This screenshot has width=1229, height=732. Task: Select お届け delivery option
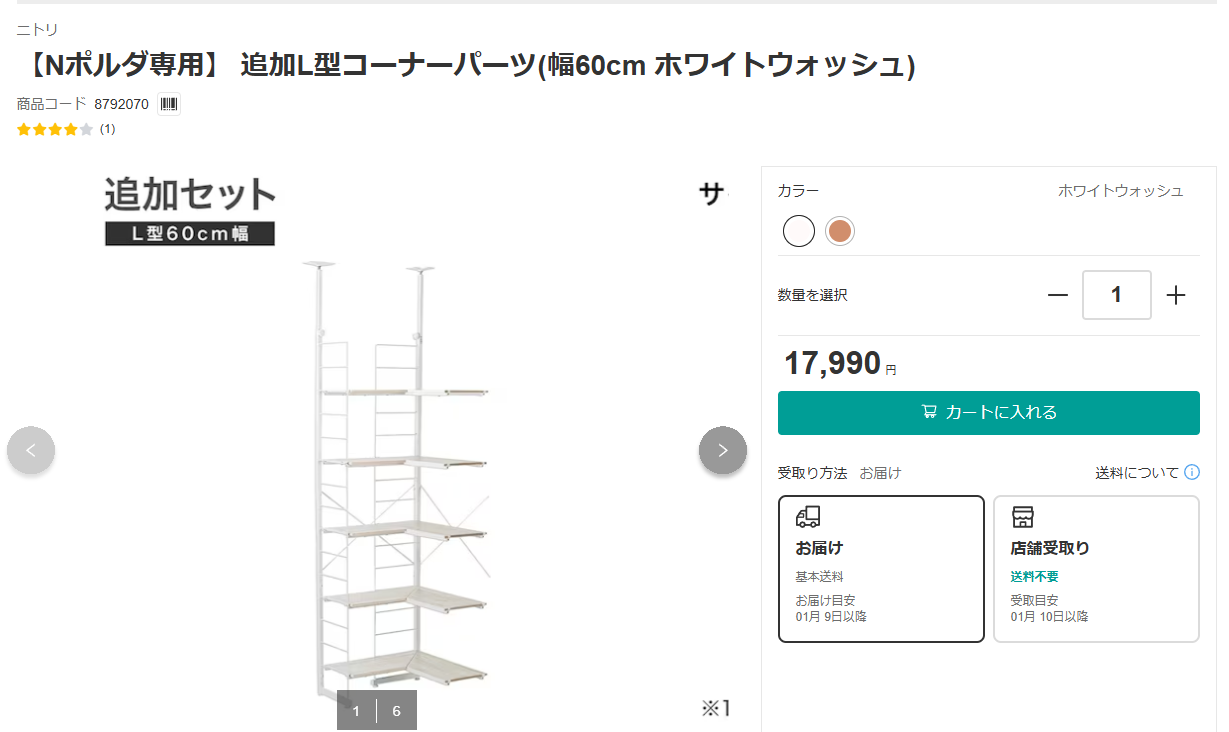click(x=881, y=568)
